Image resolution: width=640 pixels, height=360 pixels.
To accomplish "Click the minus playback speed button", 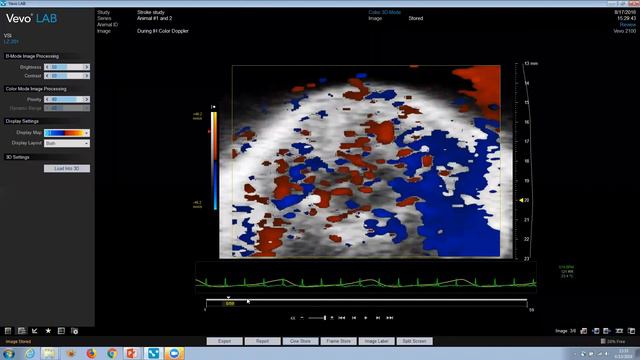I will (302, 318).
